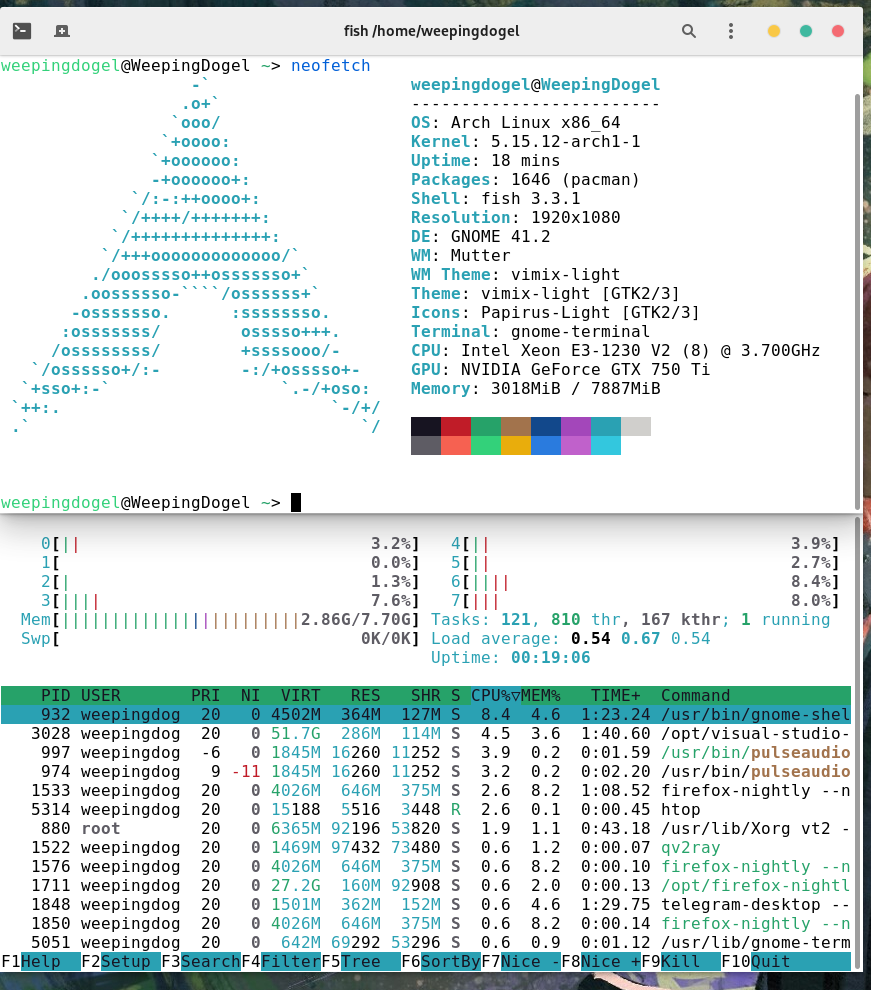Click the search magnifier icon in header bar

coord(689,31)
